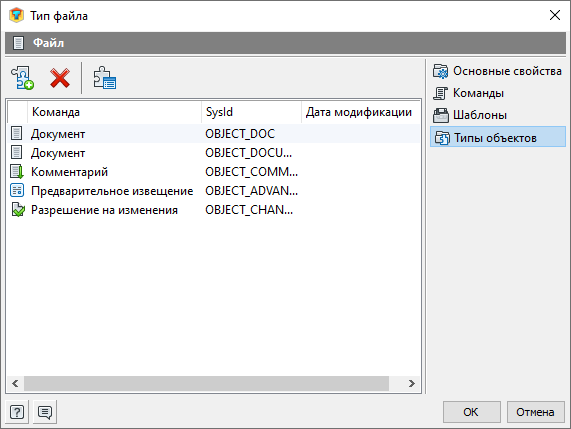This screenshot has width=571, height=429.
Task: Click the horizontal scrollbar right arrow
Action: (412, 383)
